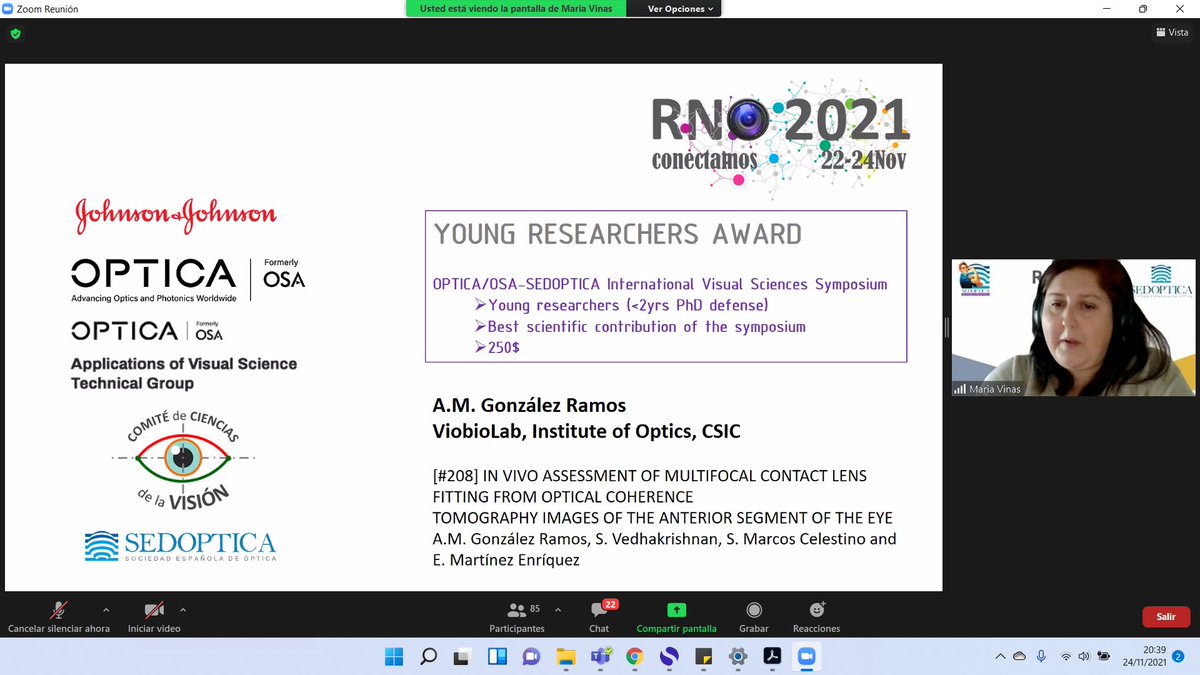Open File Explorer from the taskbar

pos(565,657)
